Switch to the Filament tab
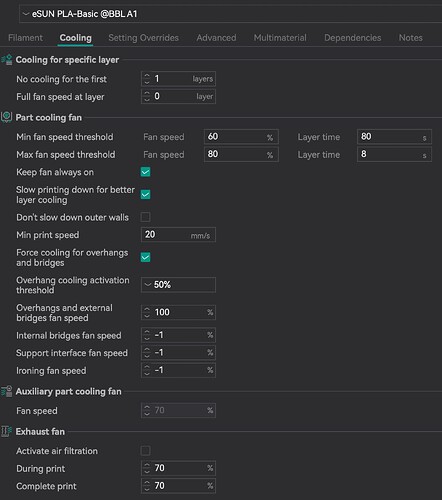Screen dimensions: 442x500 tap(25, 38)
